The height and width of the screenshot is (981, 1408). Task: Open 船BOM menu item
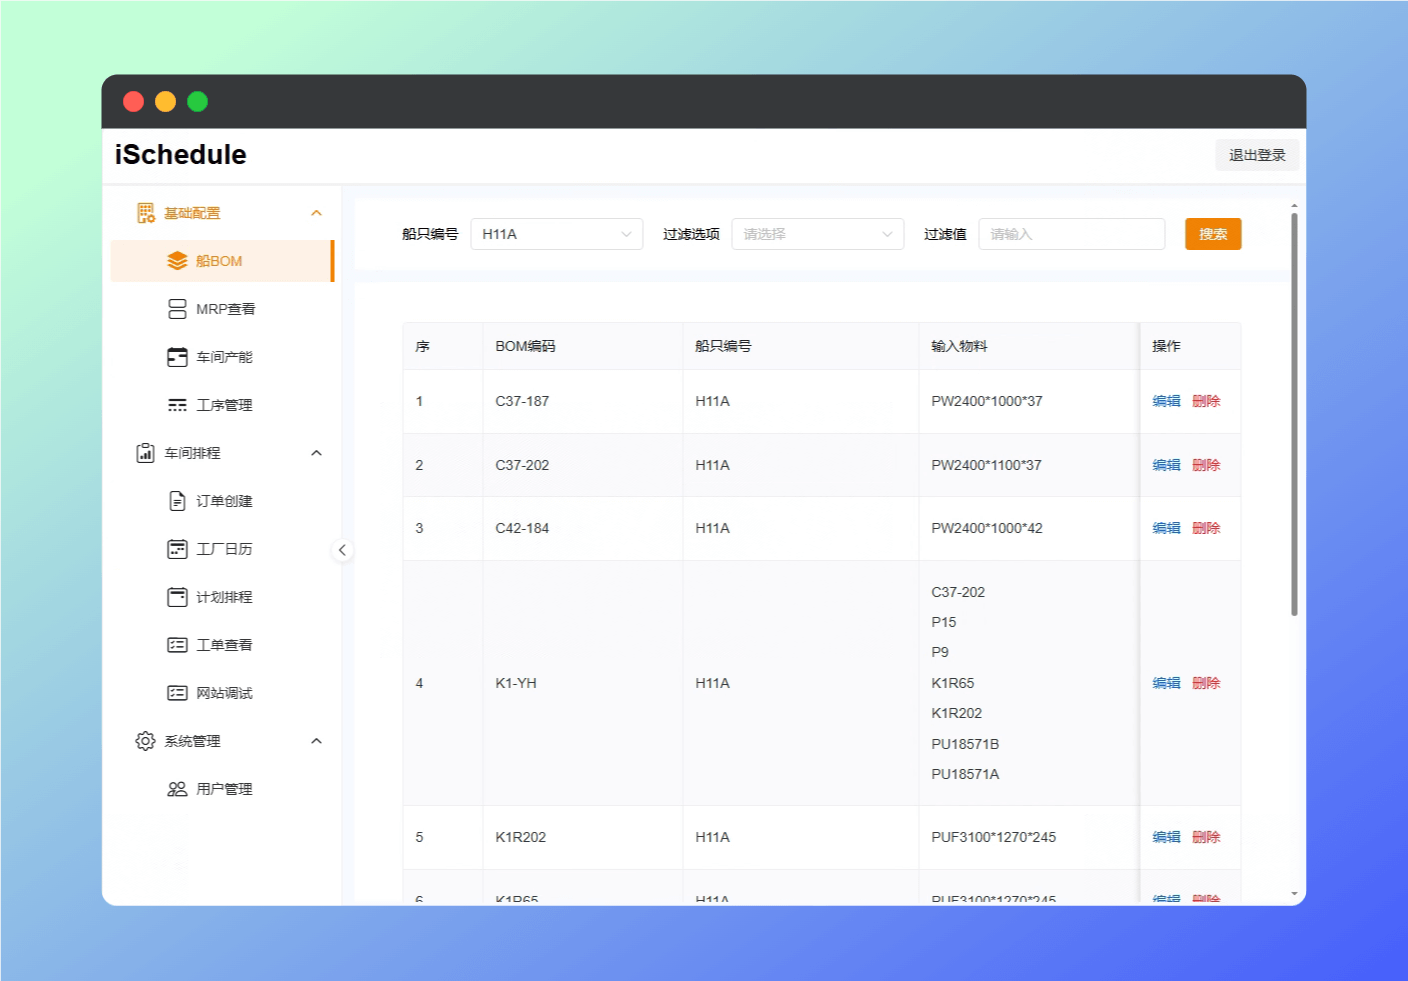coord(222,261)
